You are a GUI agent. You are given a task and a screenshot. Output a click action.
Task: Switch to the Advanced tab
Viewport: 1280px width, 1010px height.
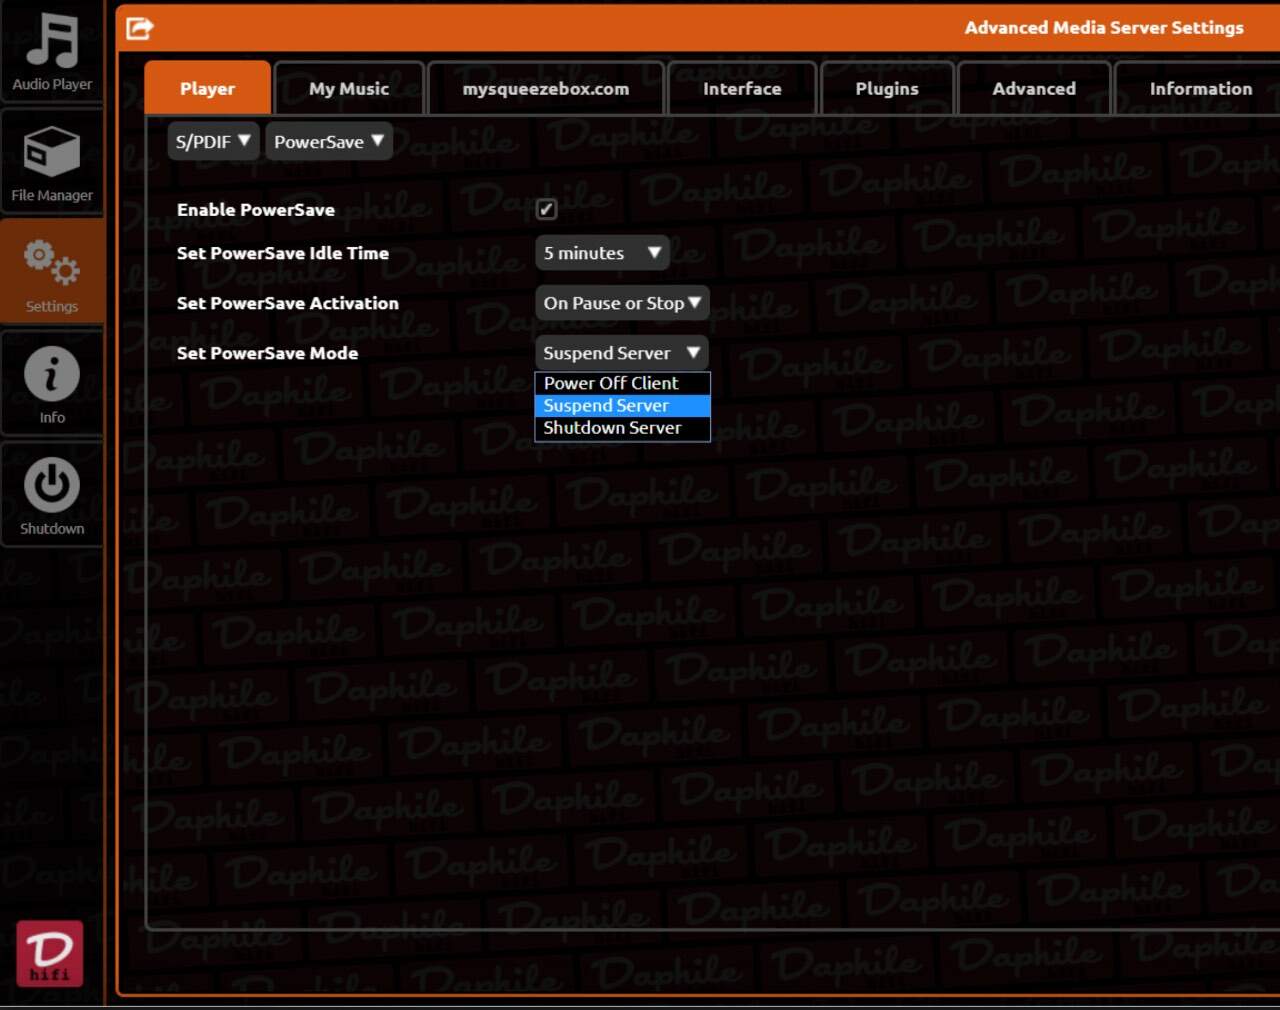pos(1034,88)
